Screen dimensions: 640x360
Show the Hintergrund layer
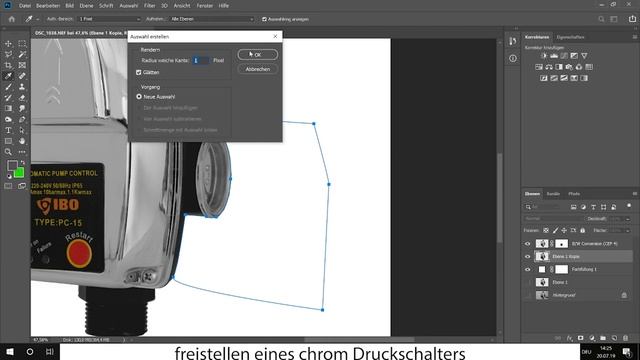[527, 295]
